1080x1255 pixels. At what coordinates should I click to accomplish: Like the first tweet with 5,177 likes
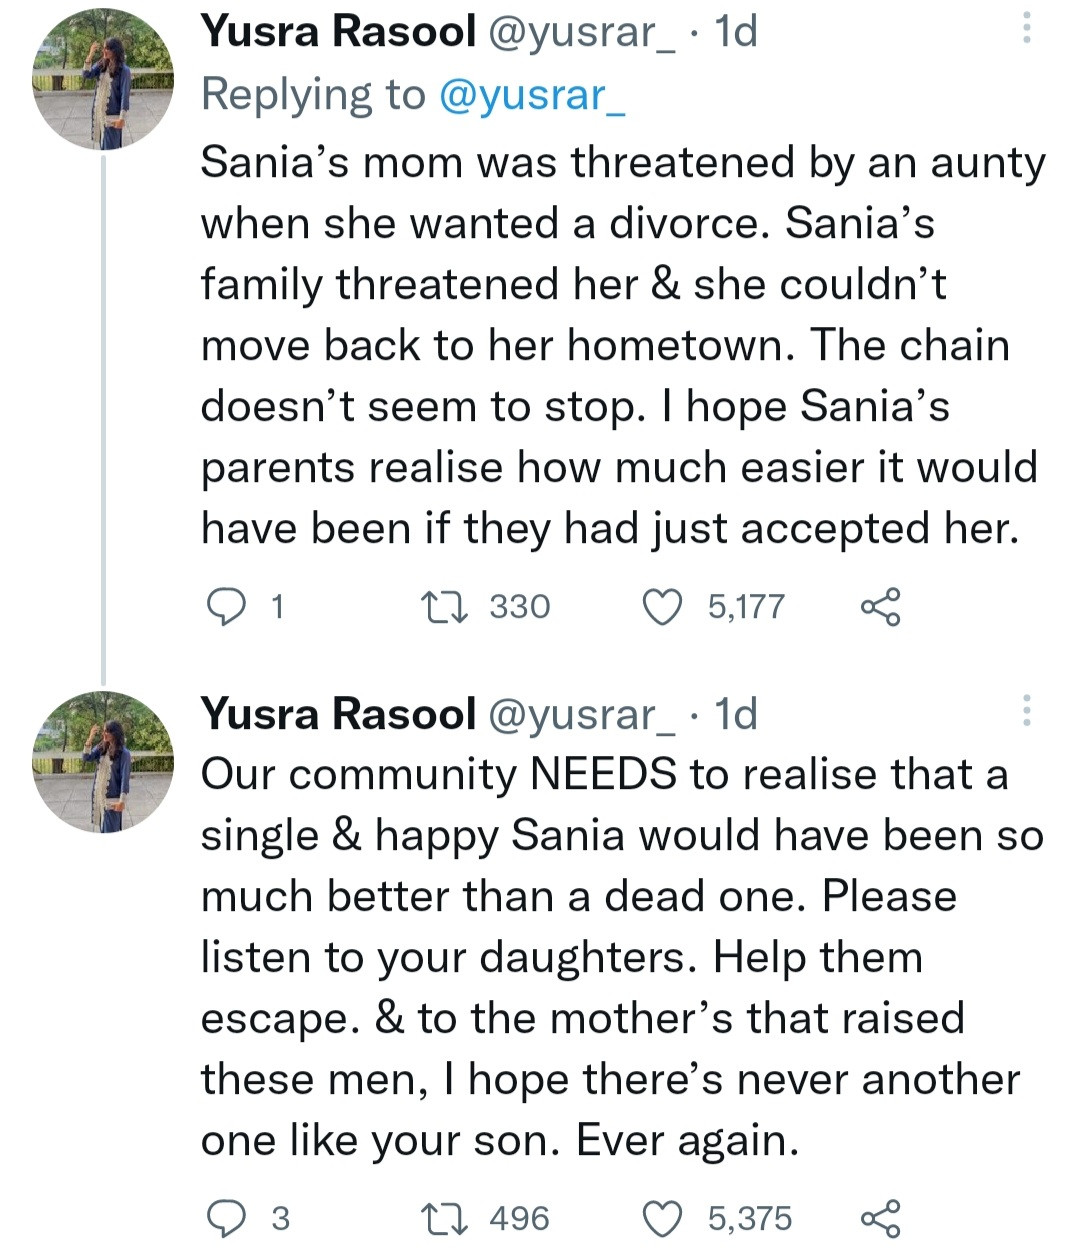click(x=661, y=607)
